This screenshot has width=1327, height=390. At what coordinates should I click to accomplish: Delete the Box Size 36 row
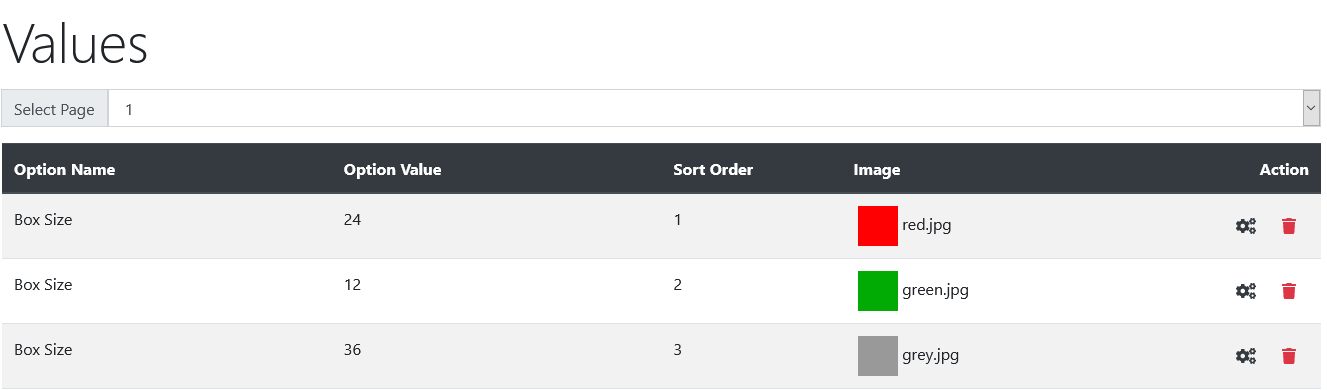tap(1289, 356)
